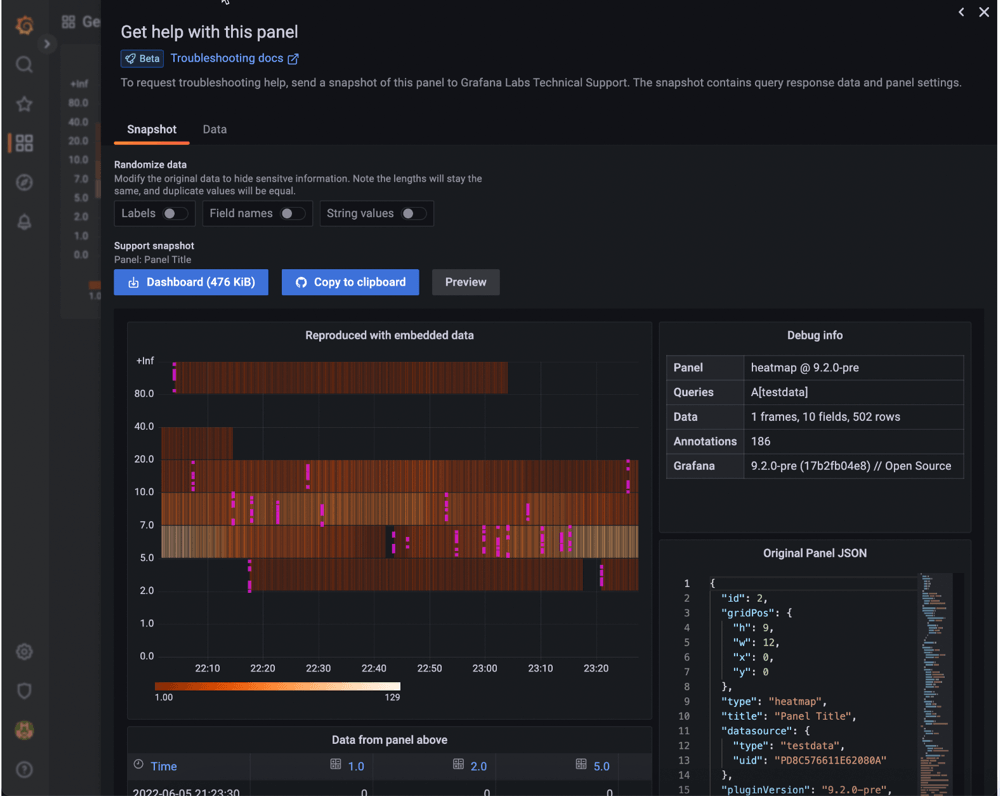
Task: Toggle the String values switch
Action: 412,214
